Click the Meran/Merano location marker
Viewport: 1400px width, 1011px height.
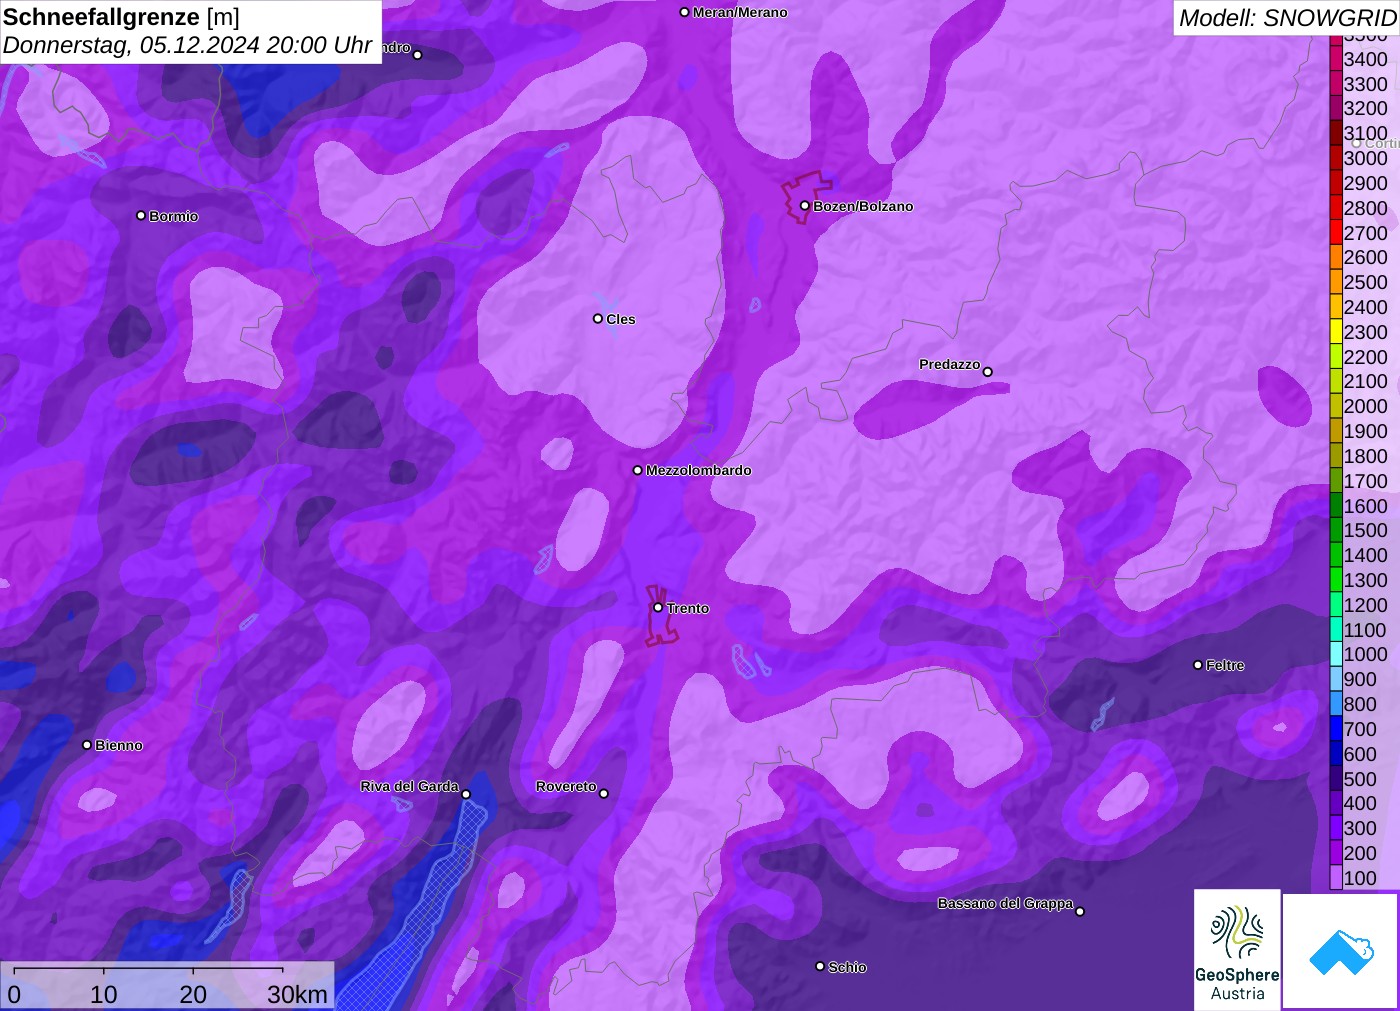[x=685, y=12]
